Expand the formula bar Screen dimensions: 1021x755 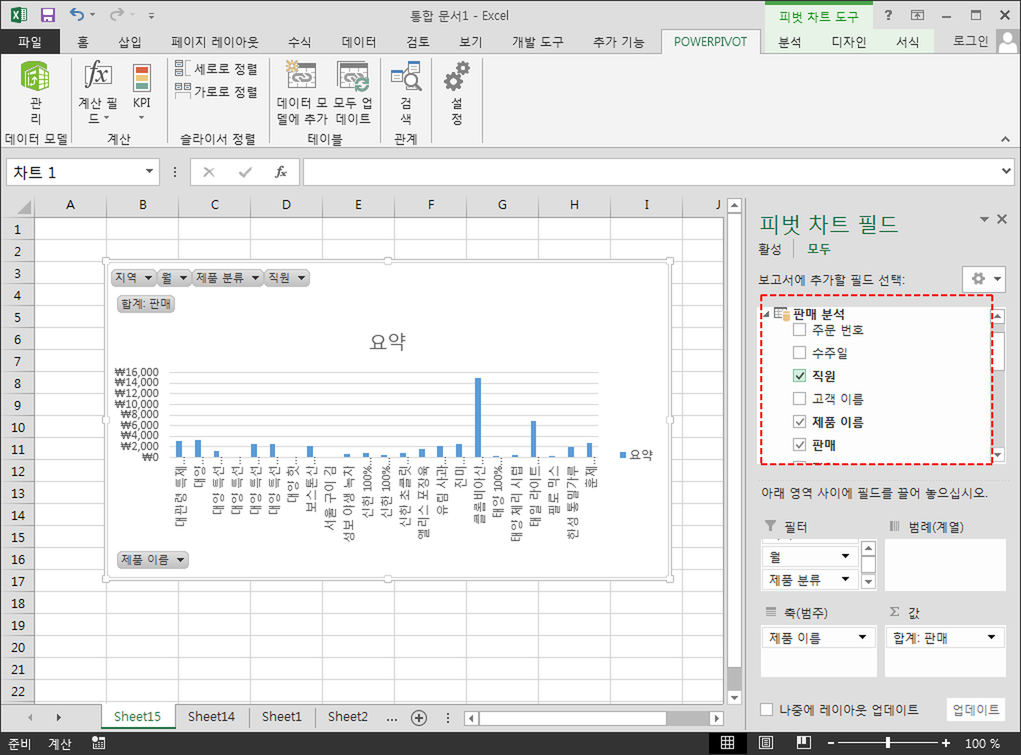click(1006, 171)
